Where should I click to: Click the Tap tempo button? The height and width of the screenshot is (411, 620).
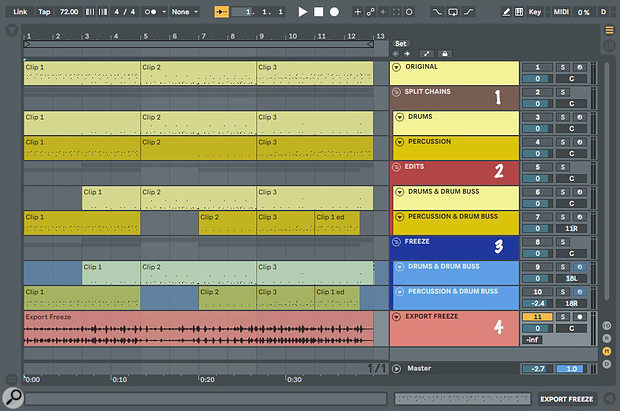click(x=44, y=12)
